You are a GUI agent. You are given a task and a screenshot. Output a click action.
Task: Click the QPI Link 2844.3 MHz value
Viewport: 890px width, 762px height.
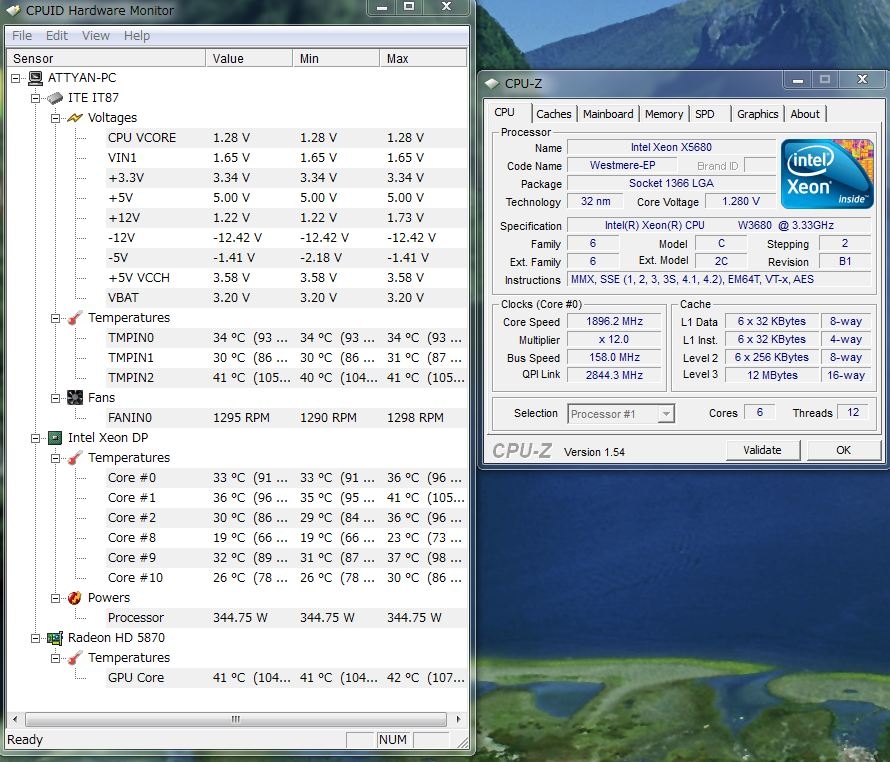[x=614, y=375]
